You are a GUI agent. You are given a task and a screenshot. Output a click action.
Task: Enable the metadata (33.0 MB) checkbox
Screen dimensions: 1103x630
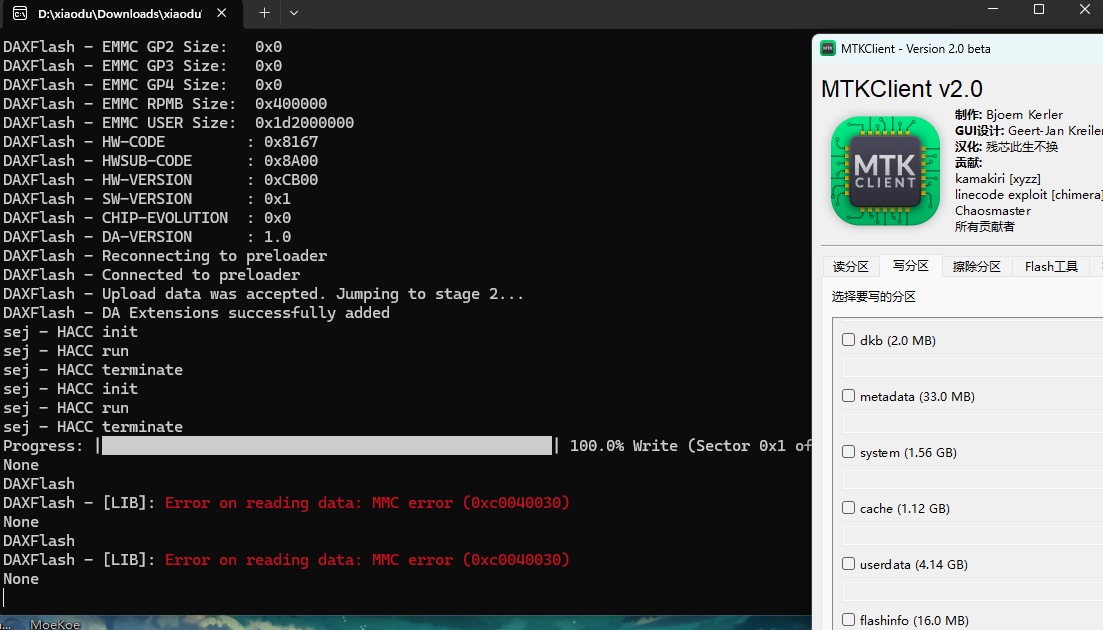(848, 396)
